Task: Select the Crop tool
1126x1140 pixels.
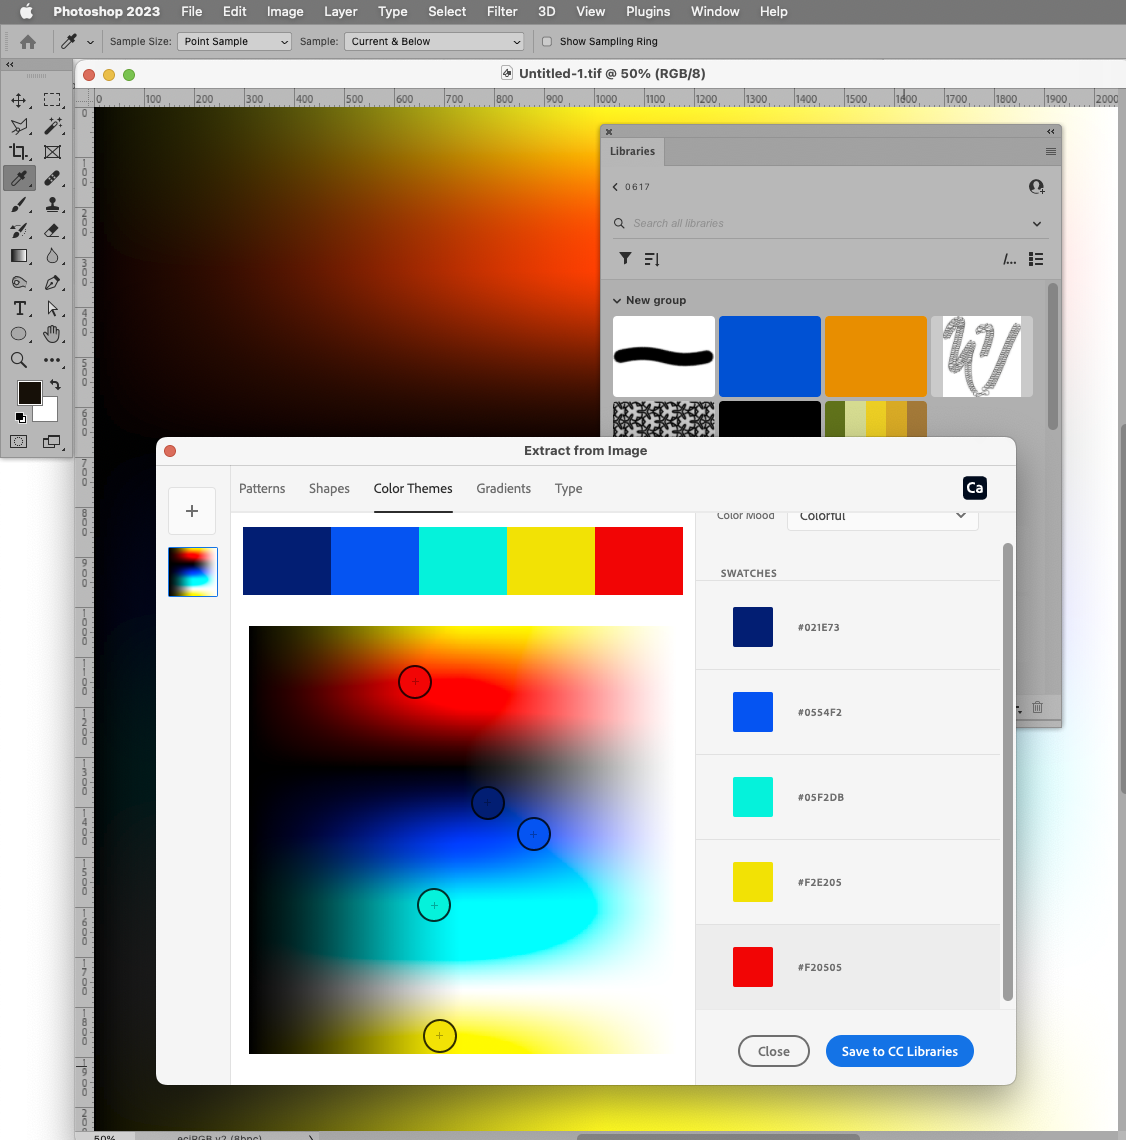Action: (19, 151)
